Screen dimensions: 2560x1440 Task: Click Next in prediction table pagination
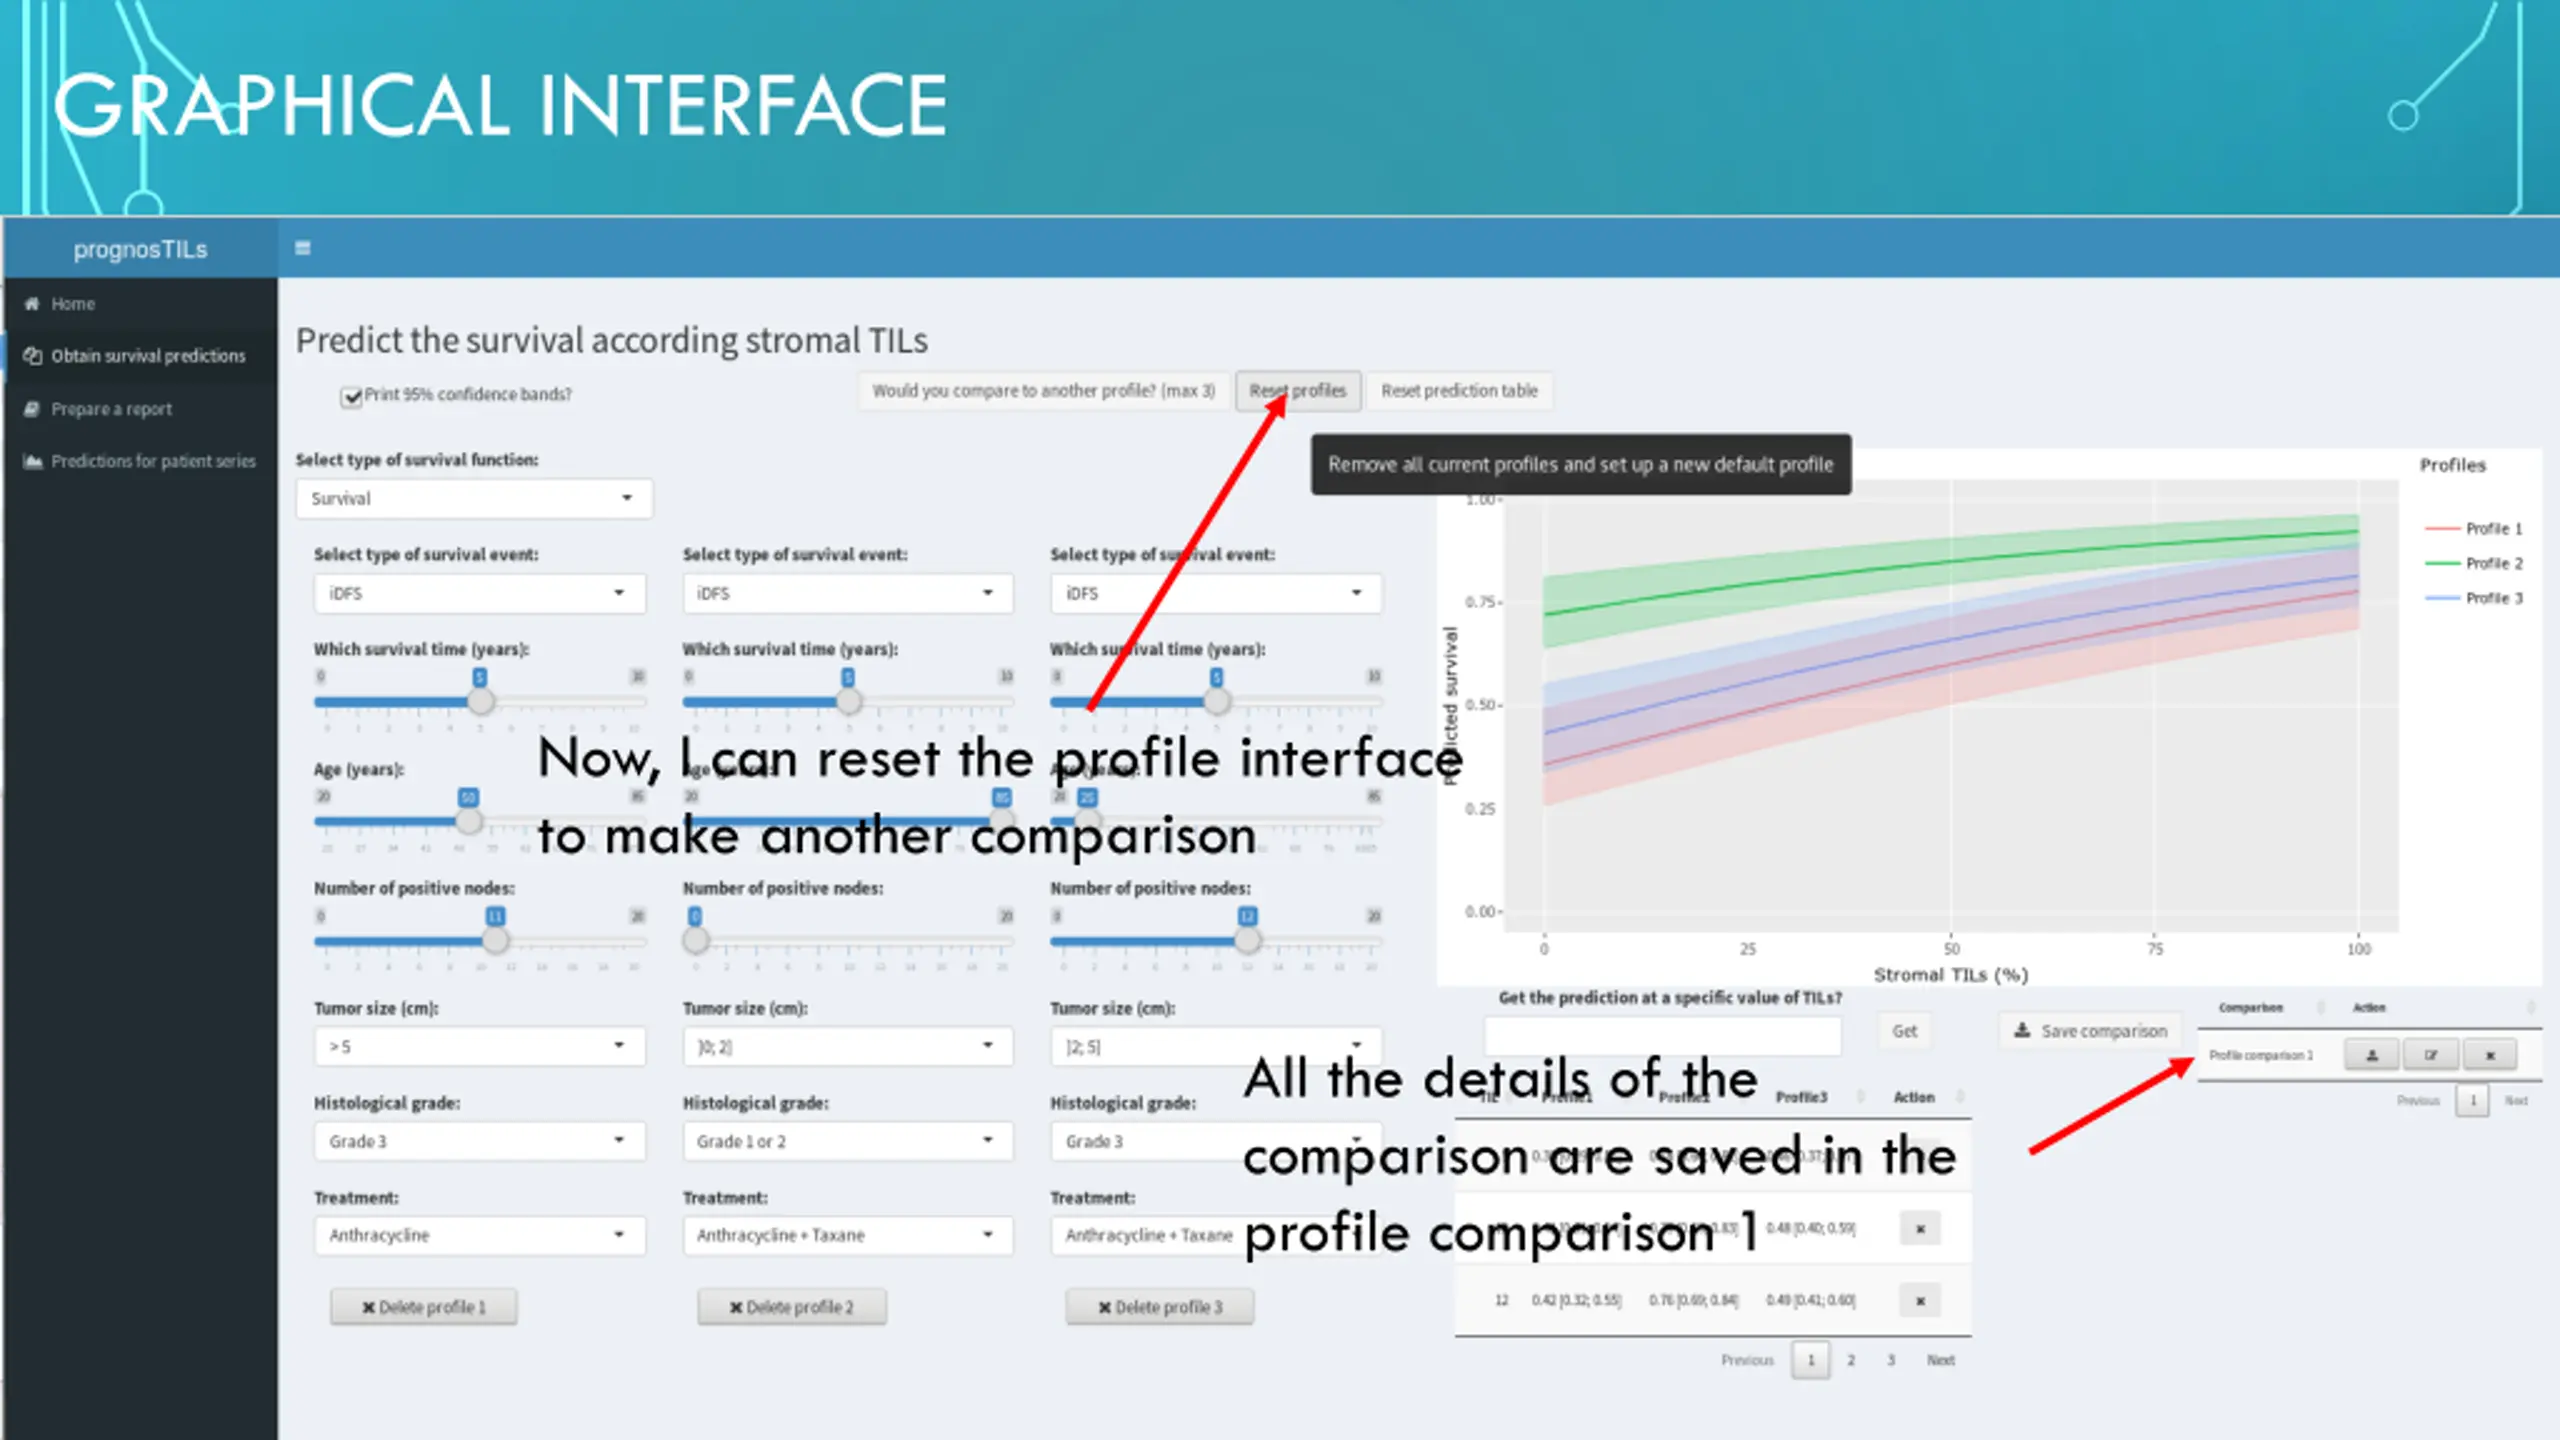(x=1941, y=1360)
